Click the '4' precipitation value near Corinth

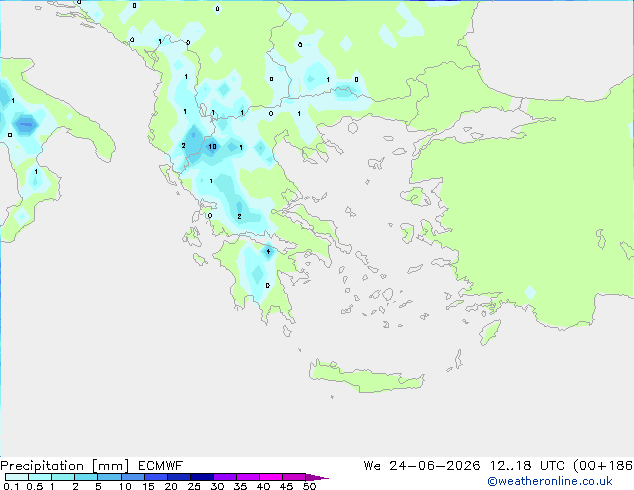[x=268, y=251]
